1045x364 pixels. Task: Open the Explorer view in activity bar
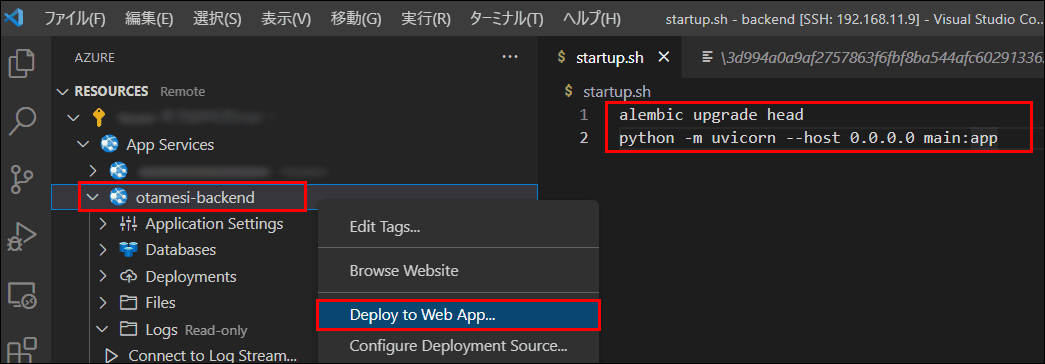click(21, 64)
